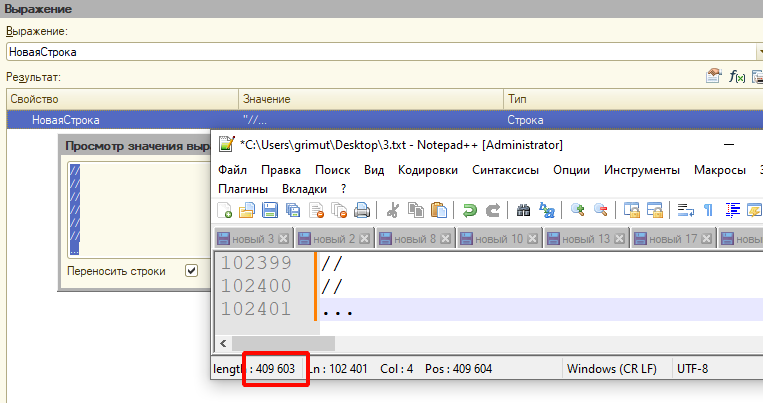
Task: Click the f(x) function icon
Action: [737, 76]
